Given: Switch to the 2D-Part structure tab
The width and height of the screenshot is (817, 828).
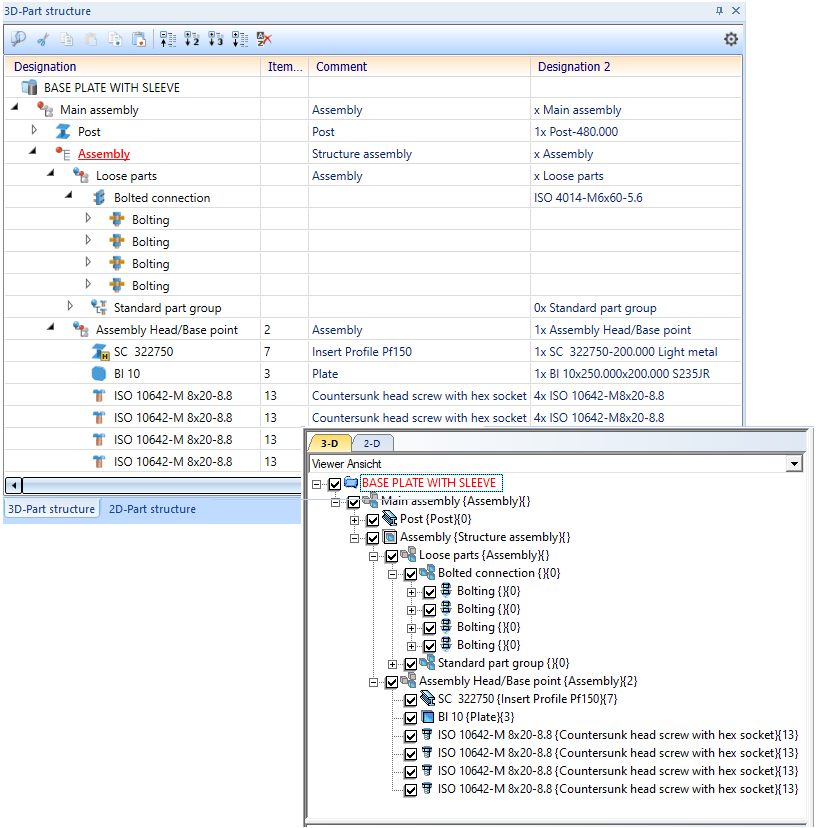Looking at the screenshot, I should 152,509.
